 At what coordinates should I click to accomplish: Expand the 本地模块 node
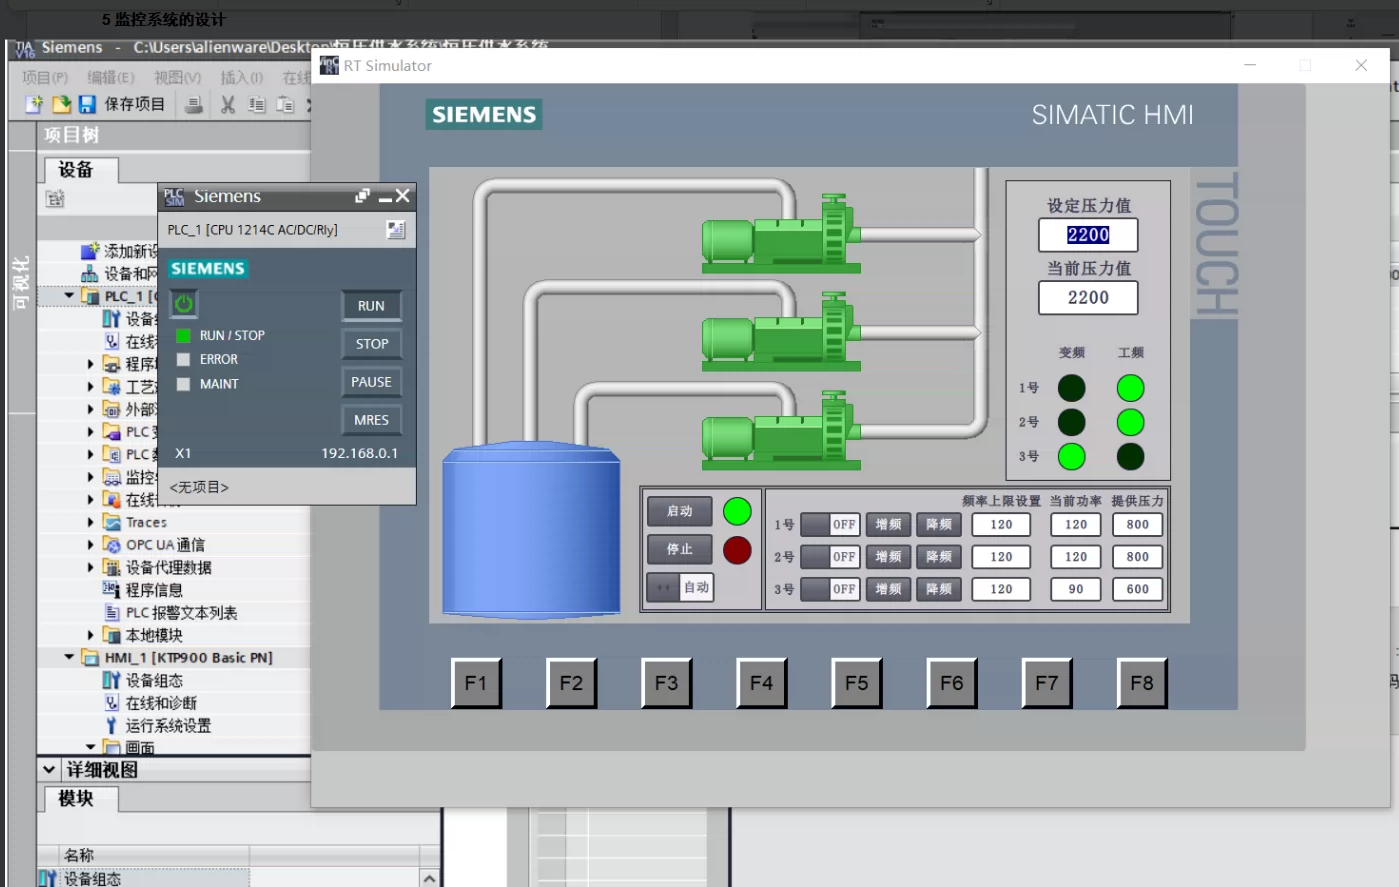tap(90, 635)
